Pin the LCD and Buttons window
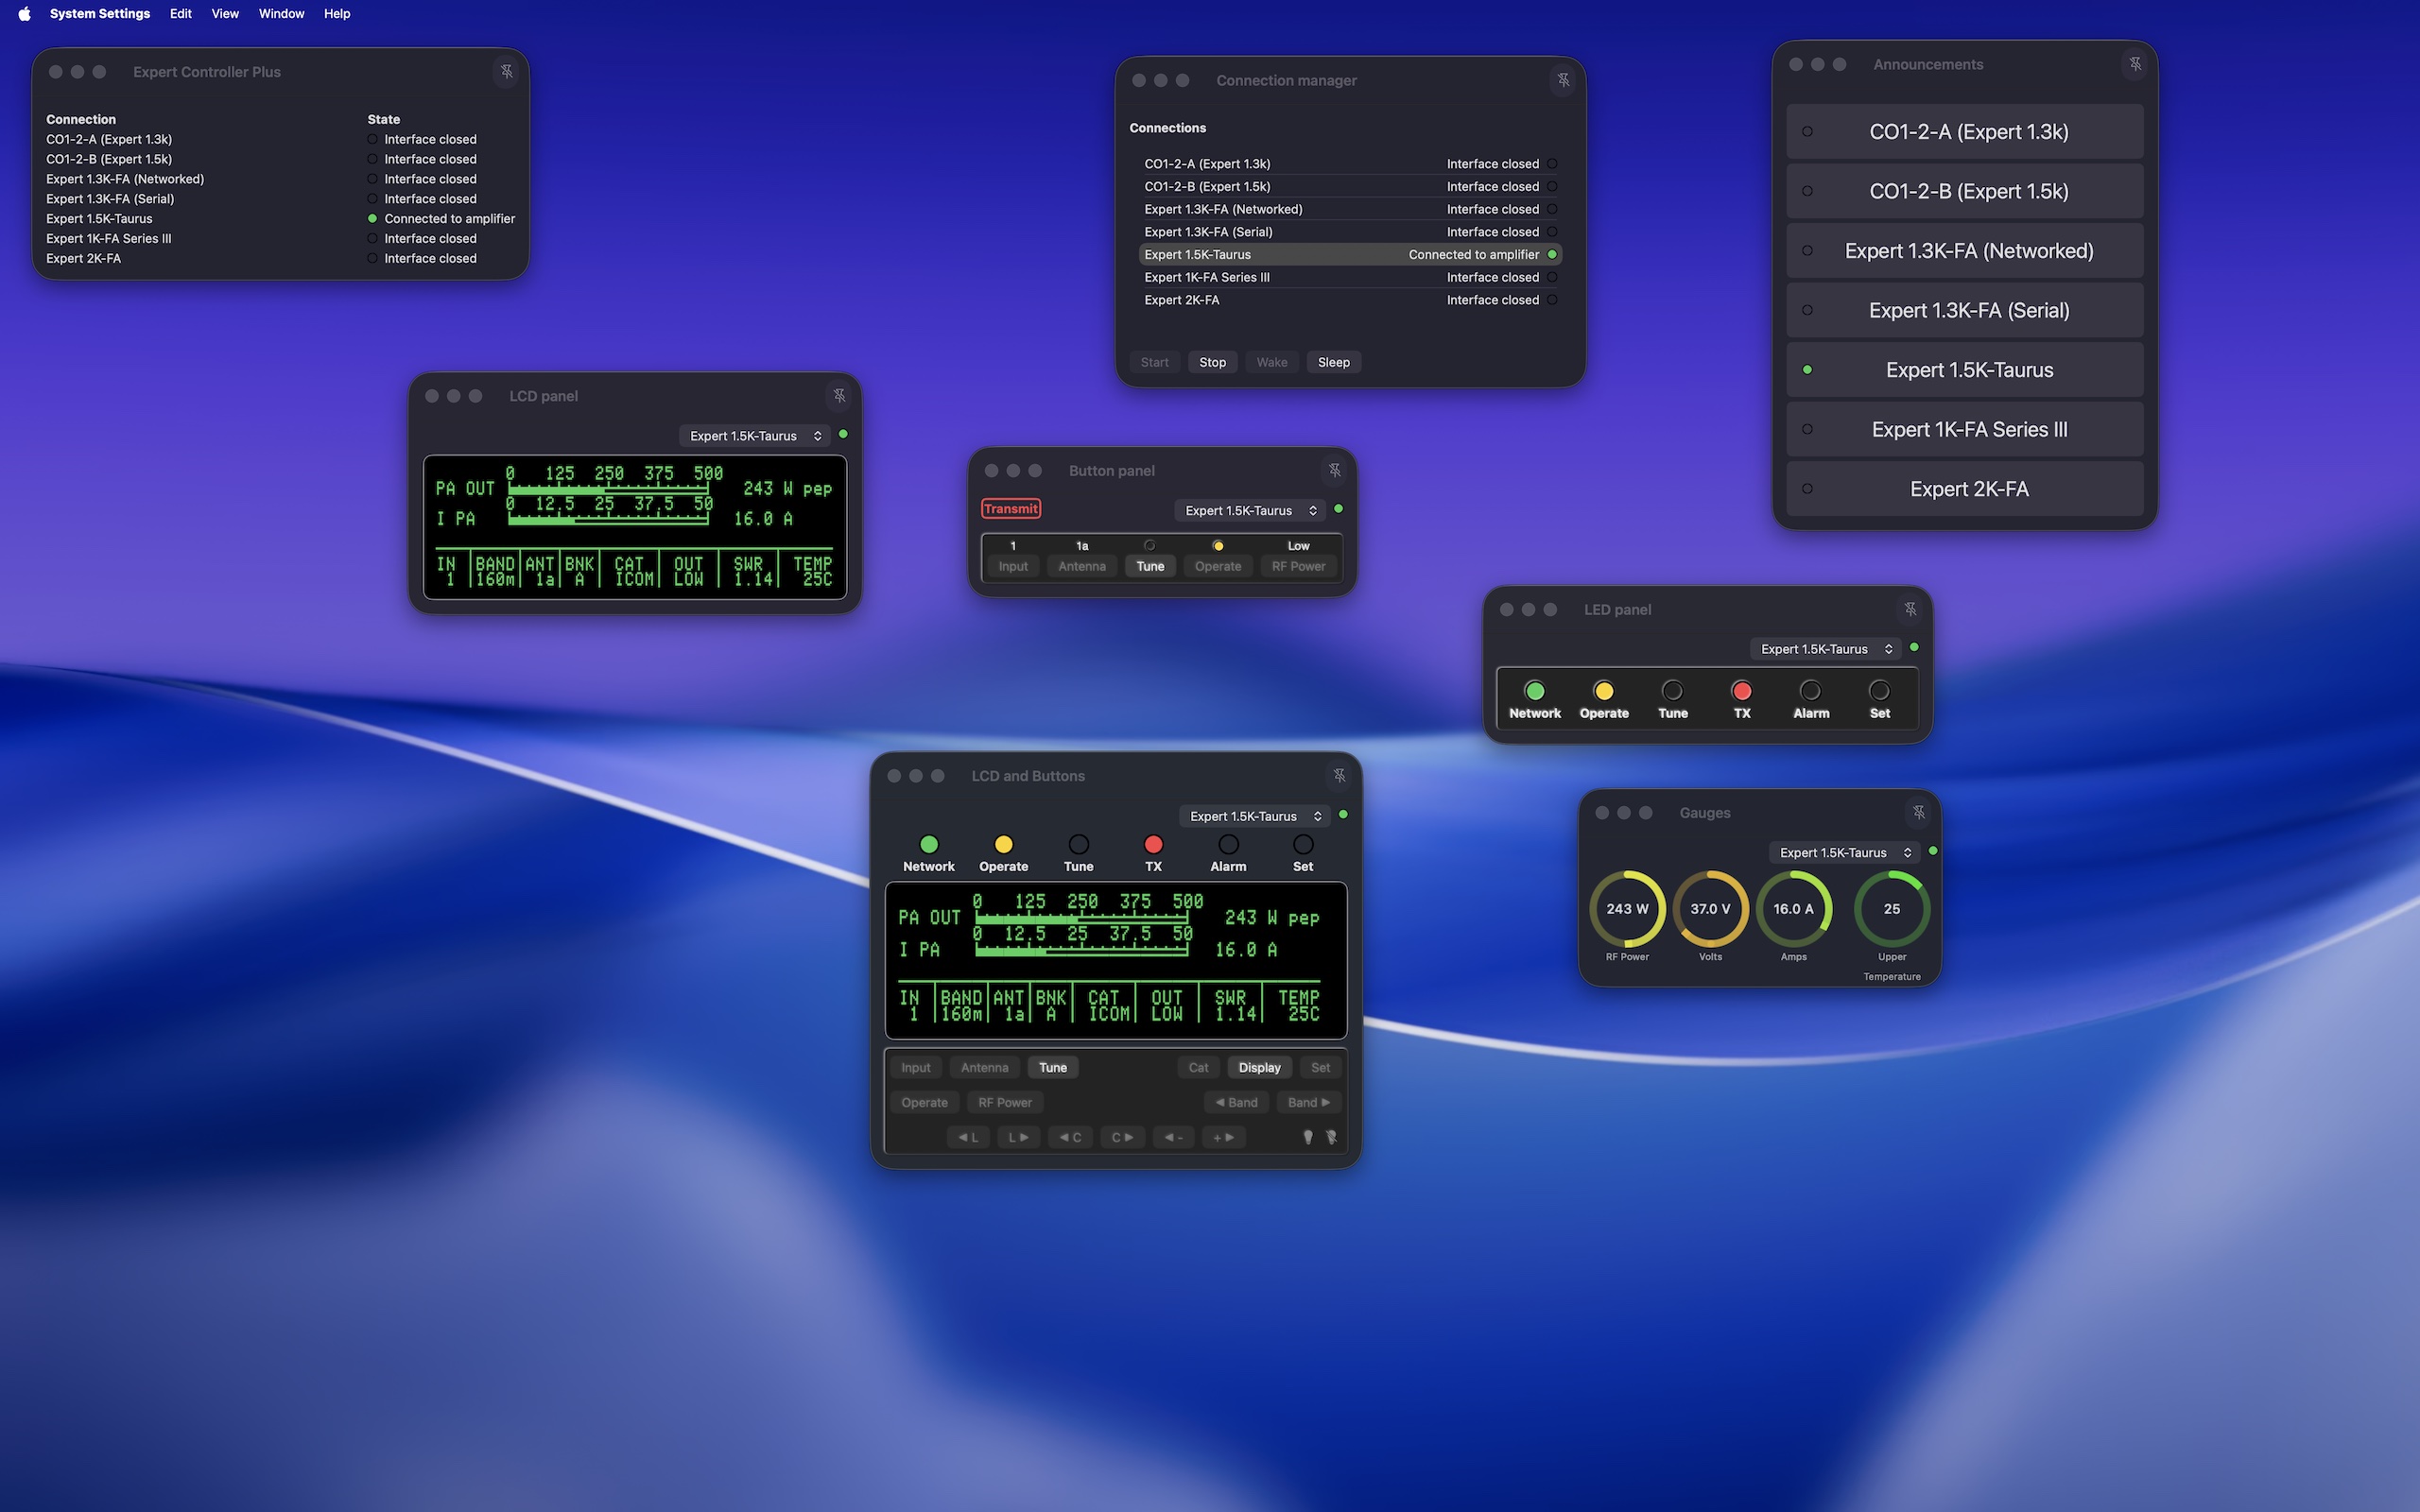The image size is (2420, 1512). tap(1340, 776)
